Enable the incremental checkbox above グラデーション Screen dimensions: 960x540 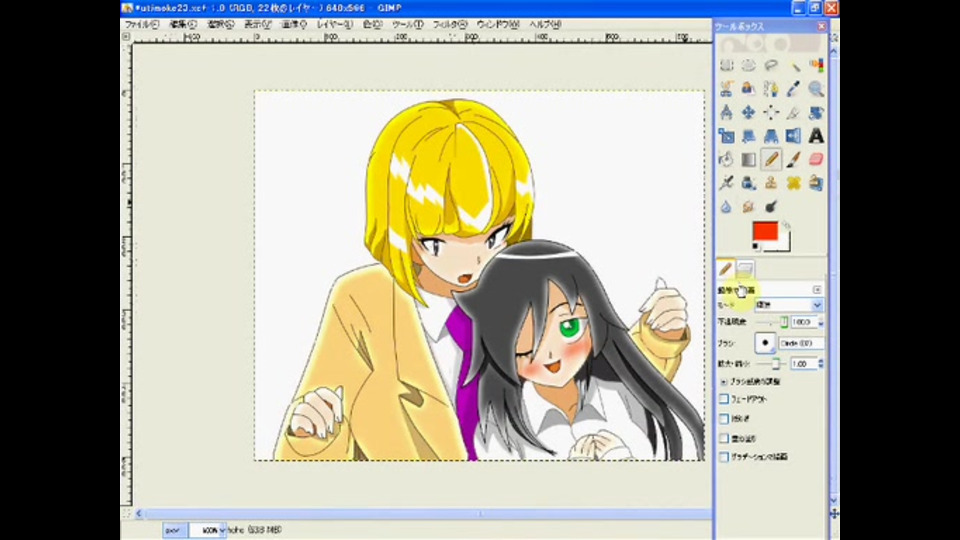click(724, 438)
